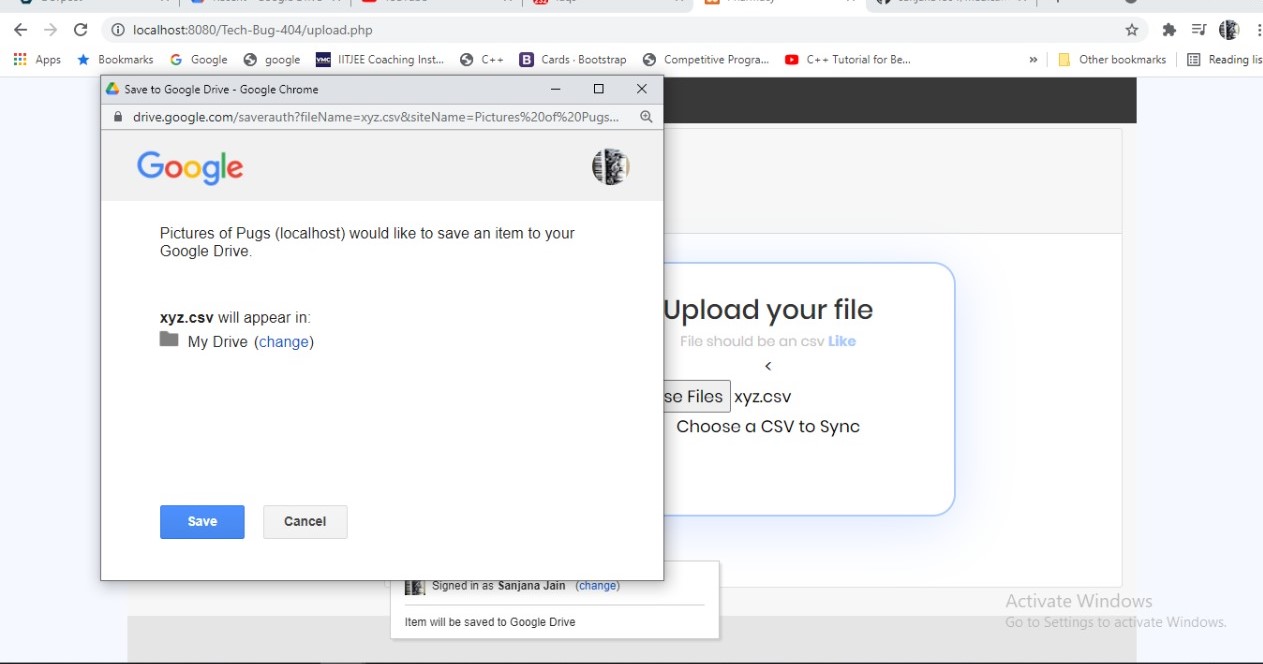Open the capitalized Google bookmark

pos(199,60)
